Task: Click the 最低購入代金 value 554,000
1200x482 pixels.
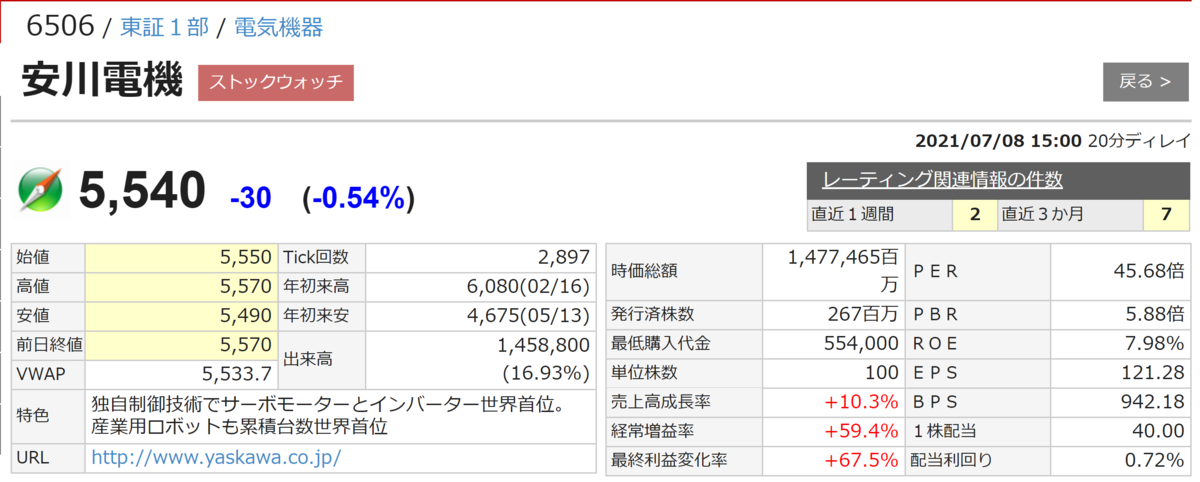Action: coord(862,343)
